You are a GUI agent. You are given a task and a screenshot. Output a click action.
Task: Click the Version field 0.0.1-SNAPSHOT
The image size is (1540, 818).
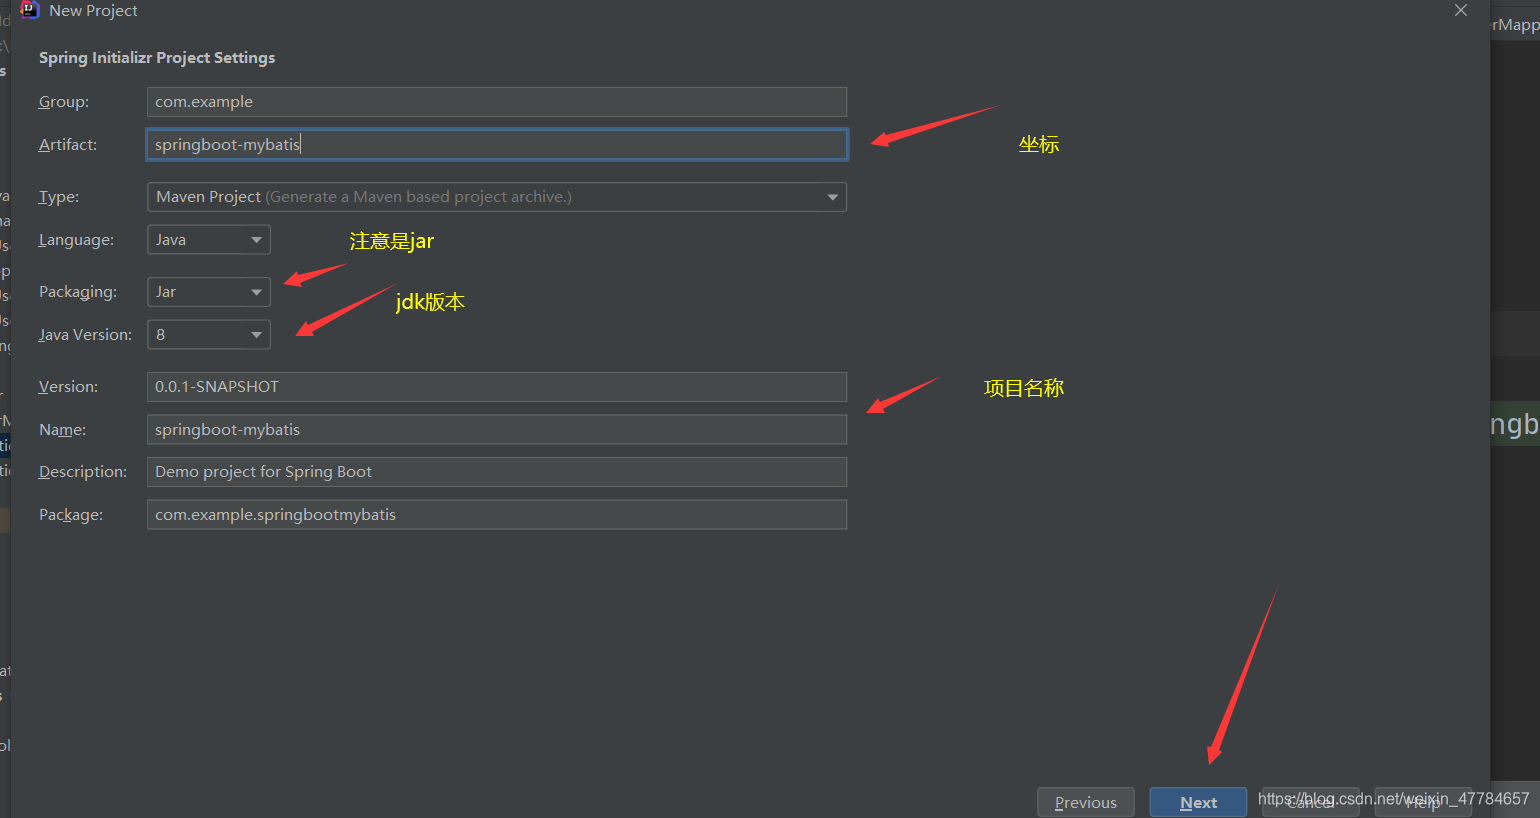pyautogui.click(x=497, y=387)
